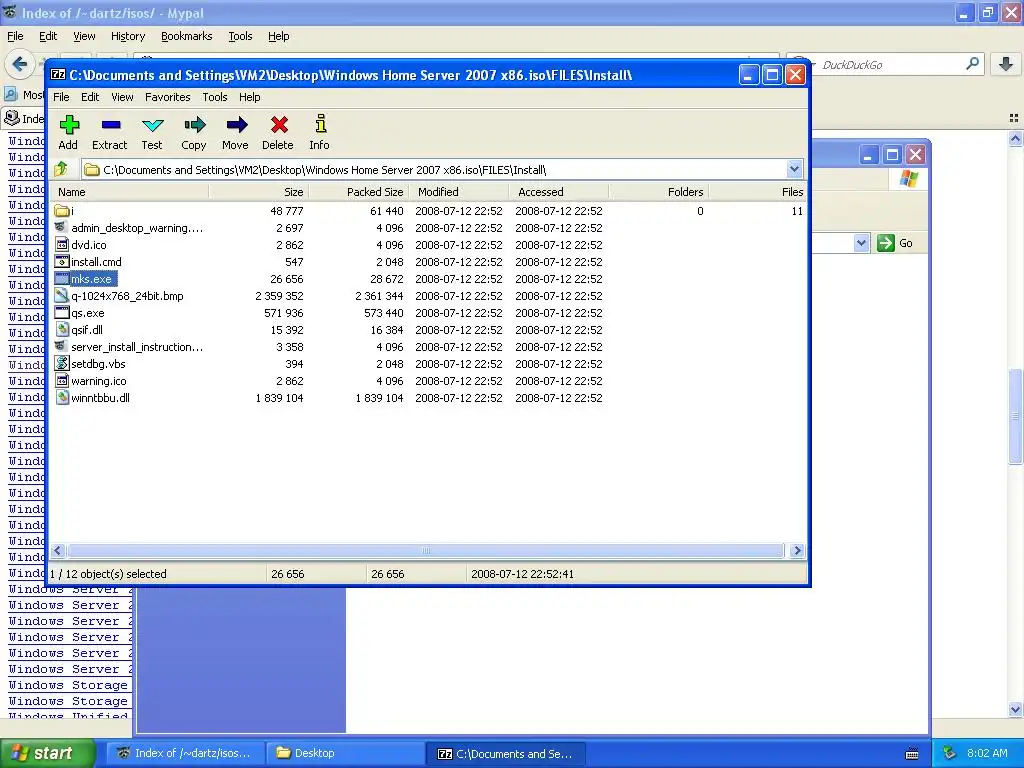Screen dimensions: 1024x768
Task: Click the DuckDuckGo search magnifier icon
Action: [x=972, y=64]
